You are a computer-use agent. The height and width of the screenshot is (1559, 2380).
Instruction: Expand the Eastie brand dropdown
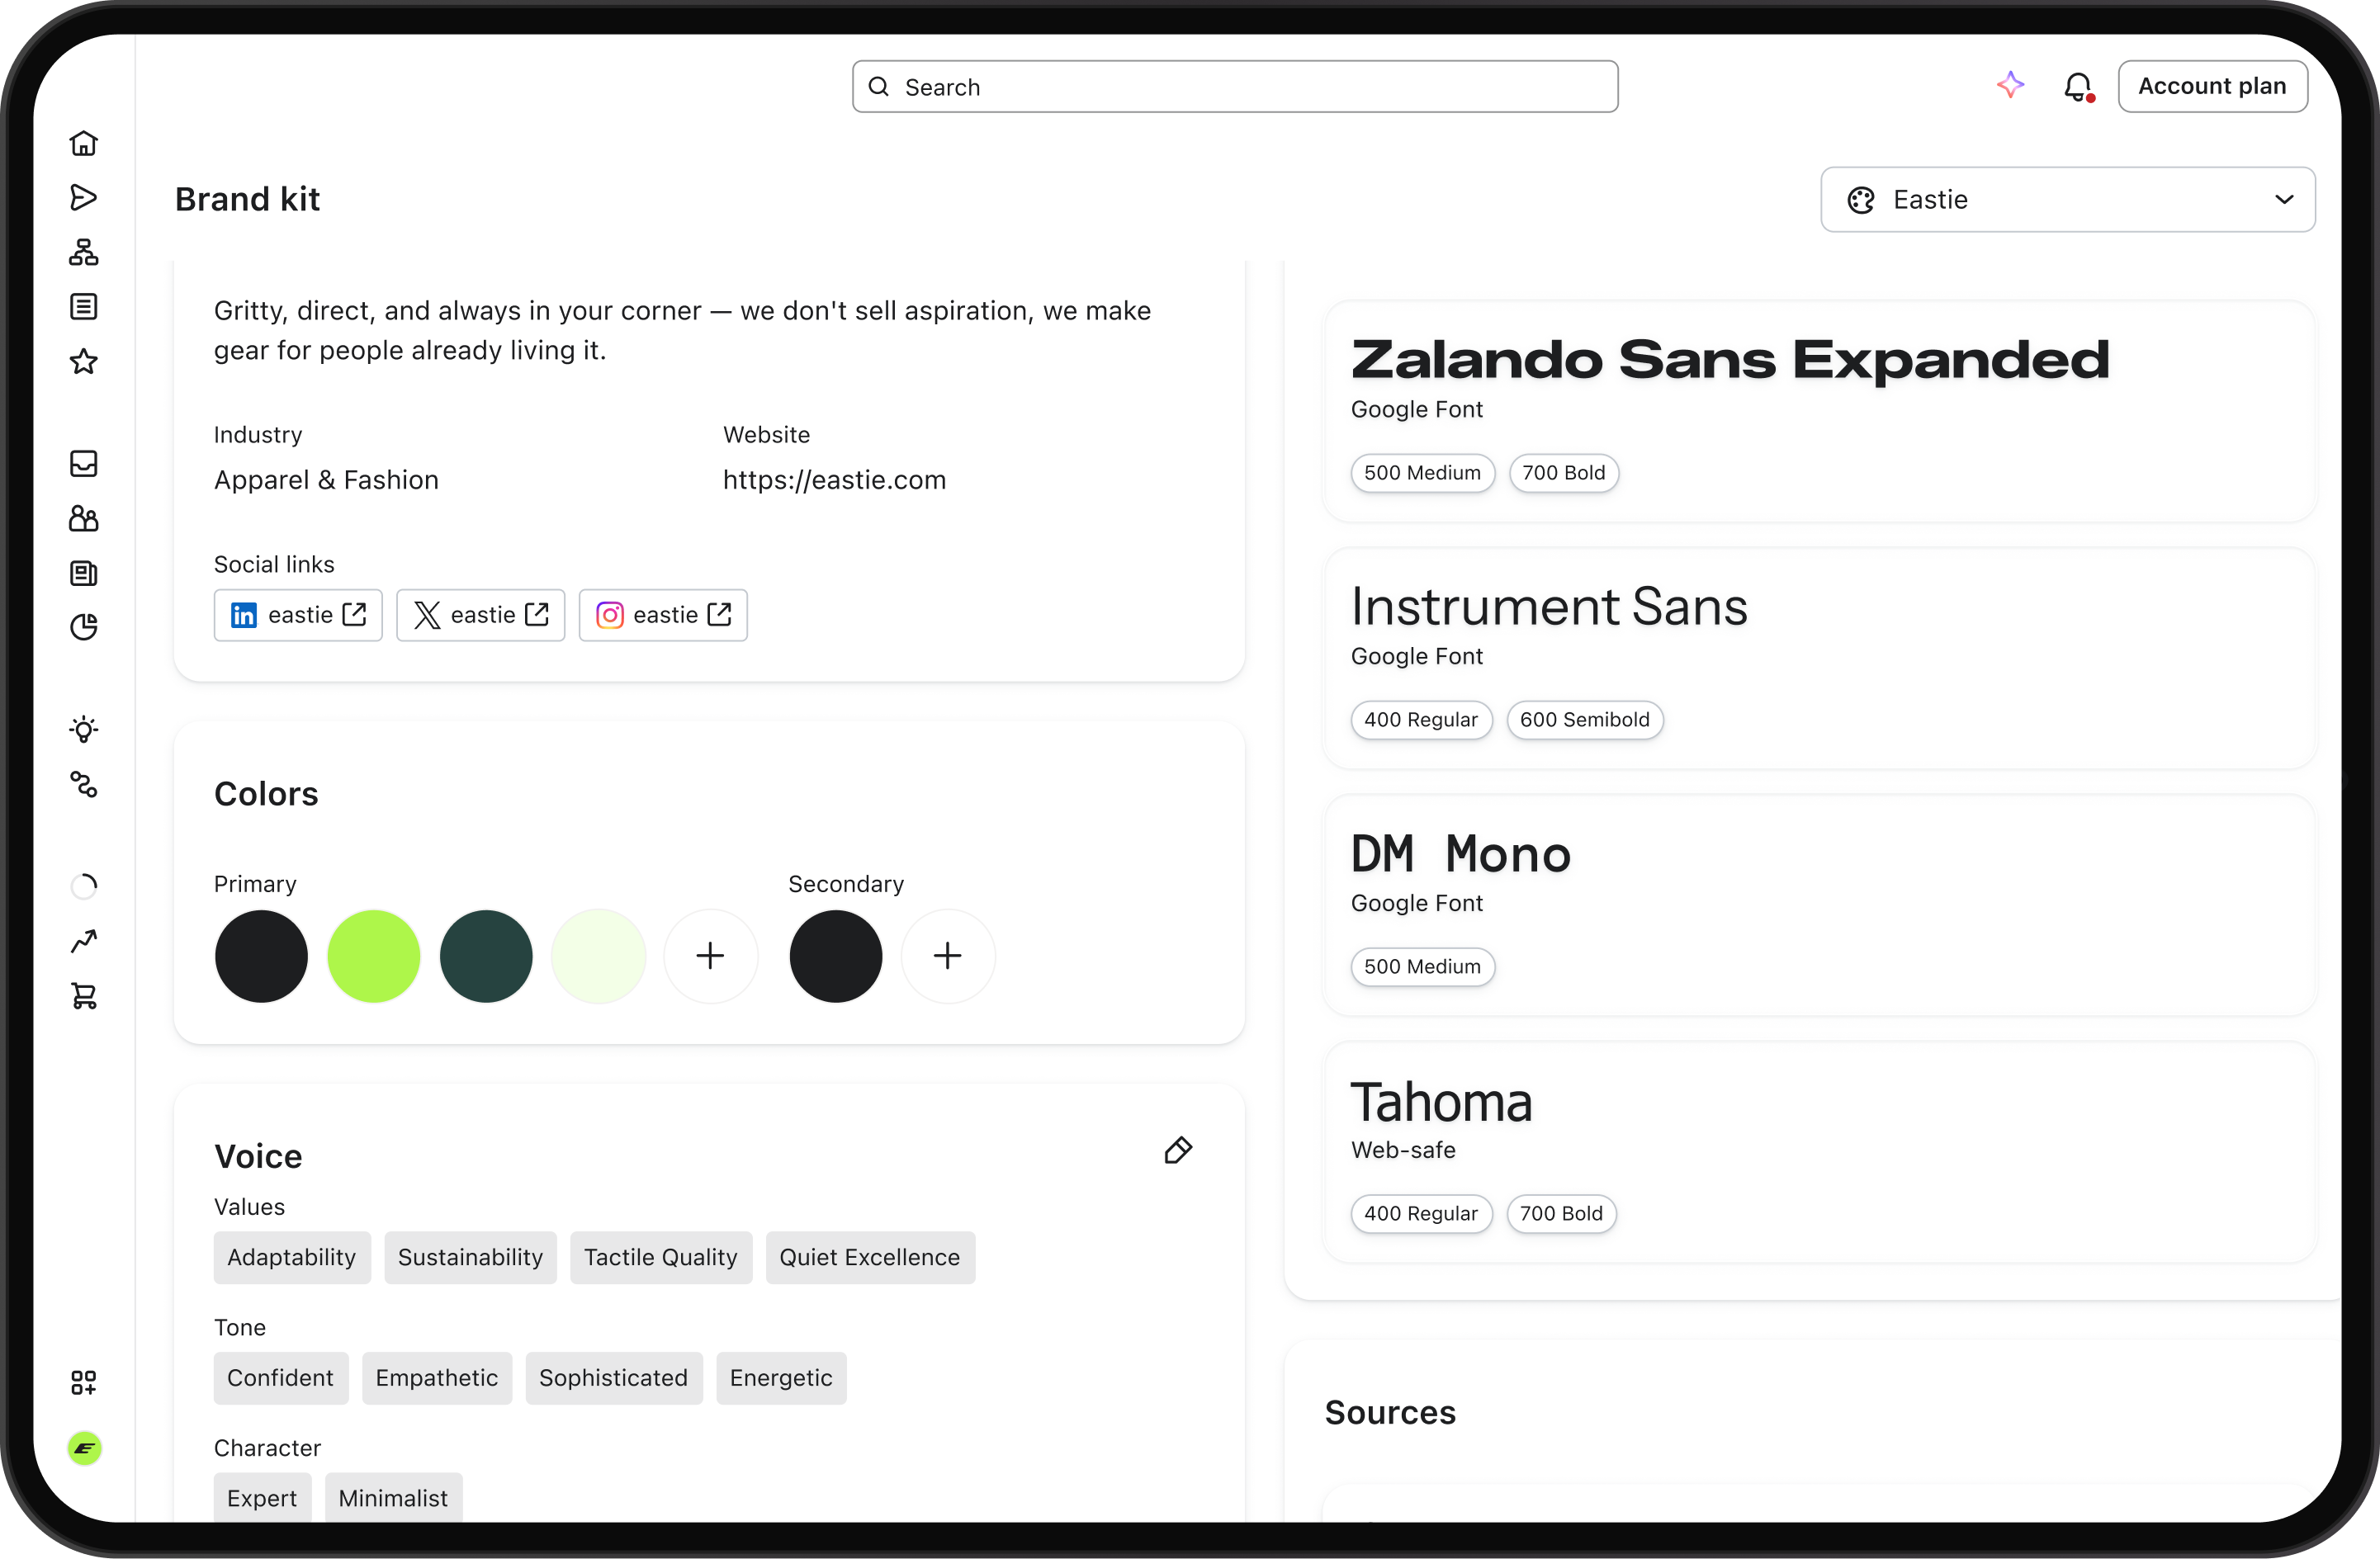point(2067,200)
